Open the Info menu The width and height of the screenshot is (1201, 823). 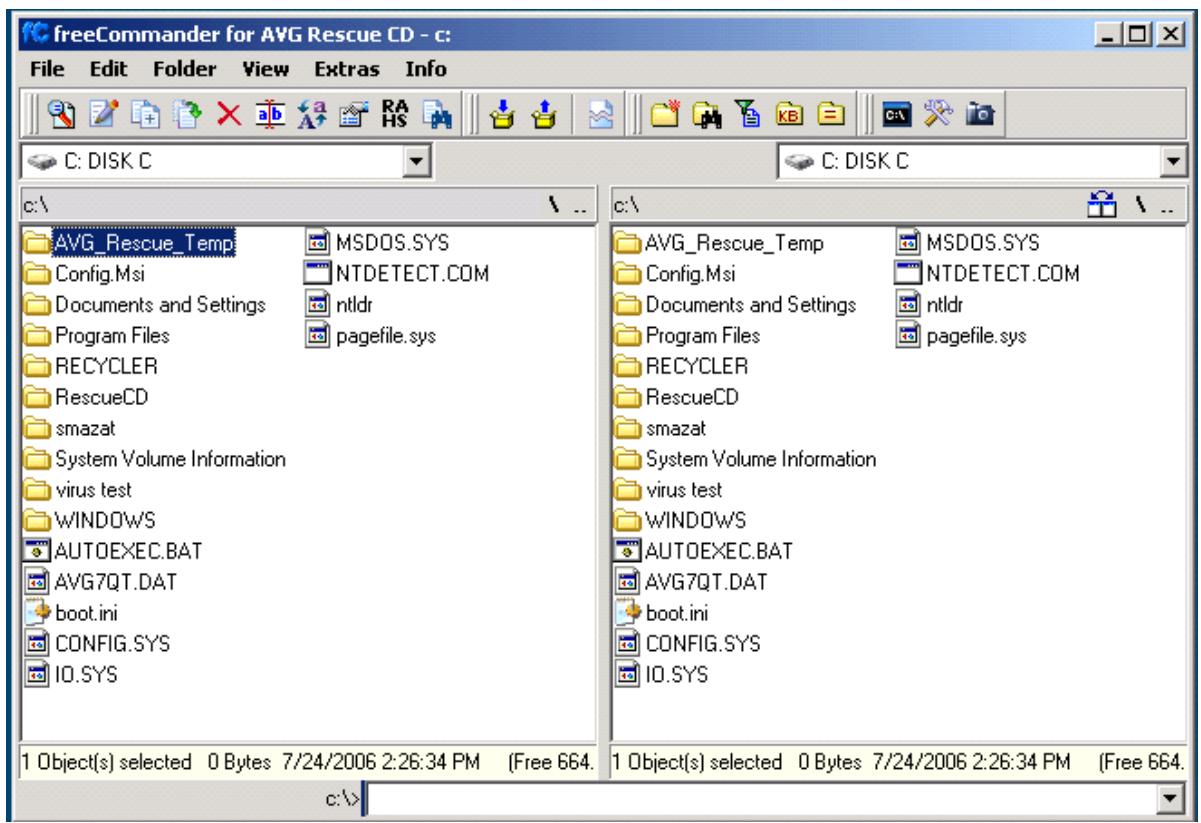pyautogui.click(x=425, y=70)
